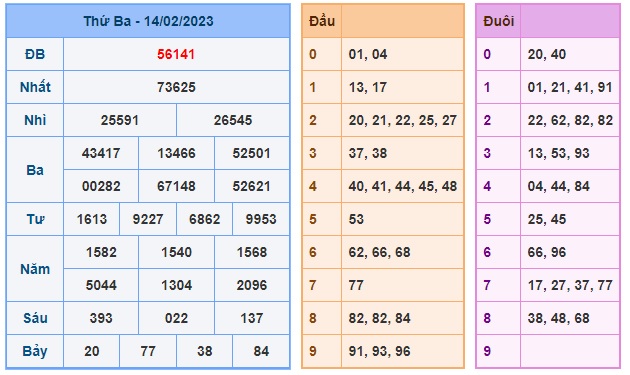
Task: Select Bảy prize number 20
Action: point(92,351)
